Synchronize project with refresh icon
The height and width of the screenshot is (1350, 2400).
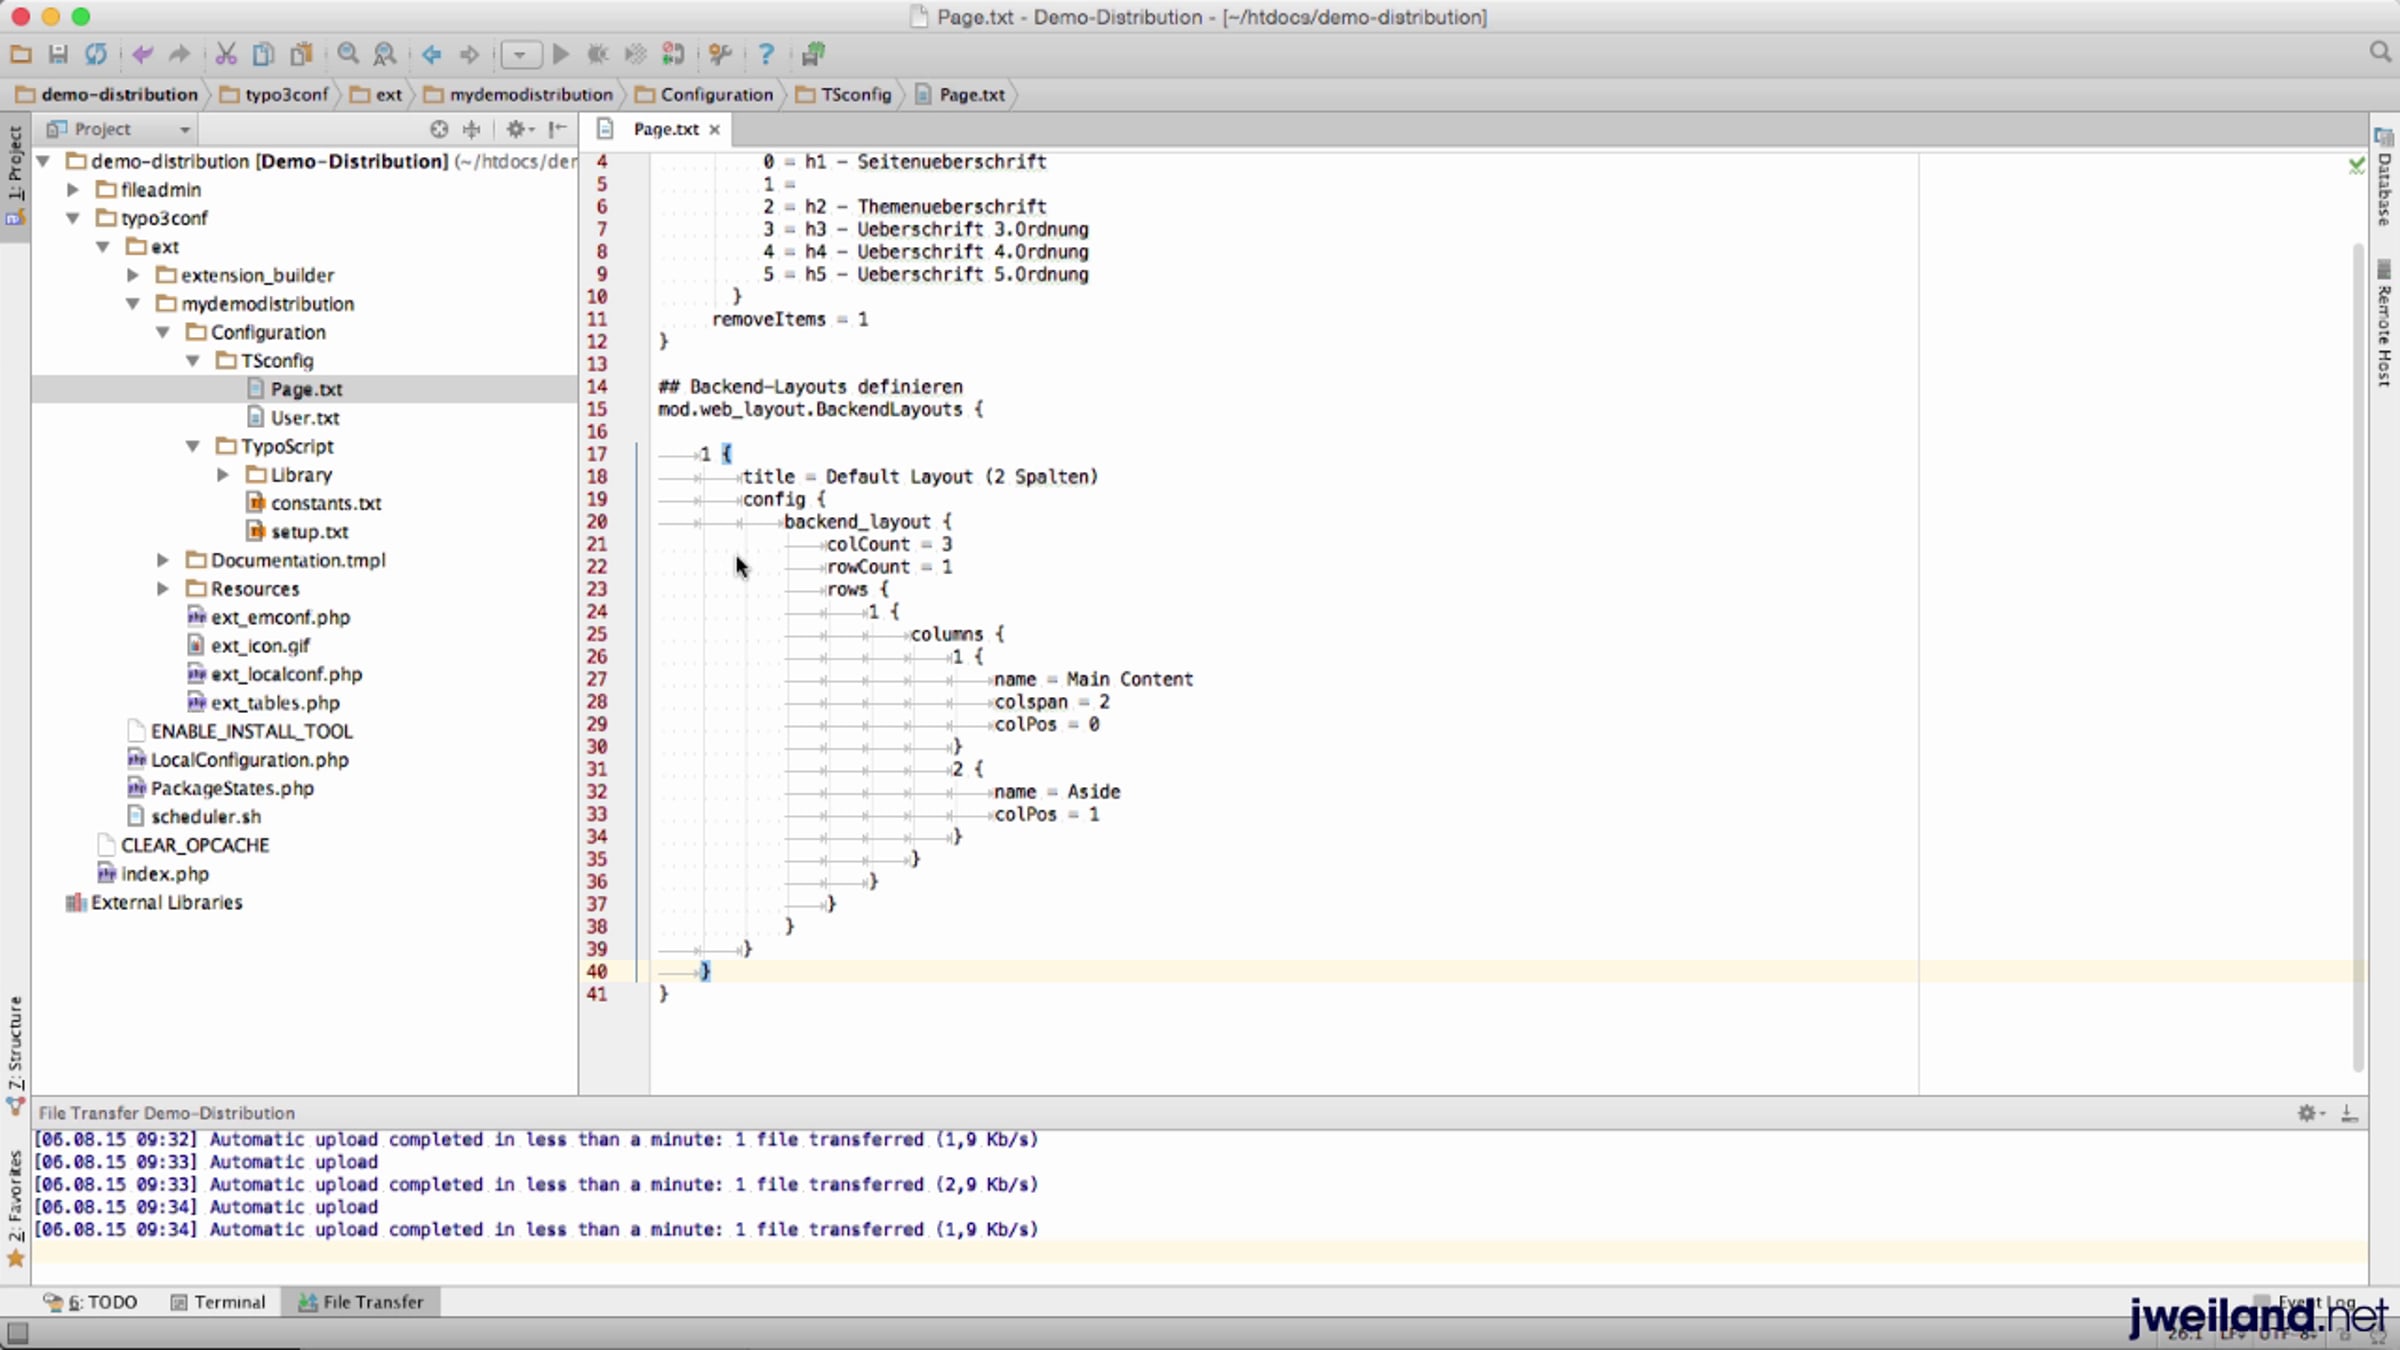[96, 54]
